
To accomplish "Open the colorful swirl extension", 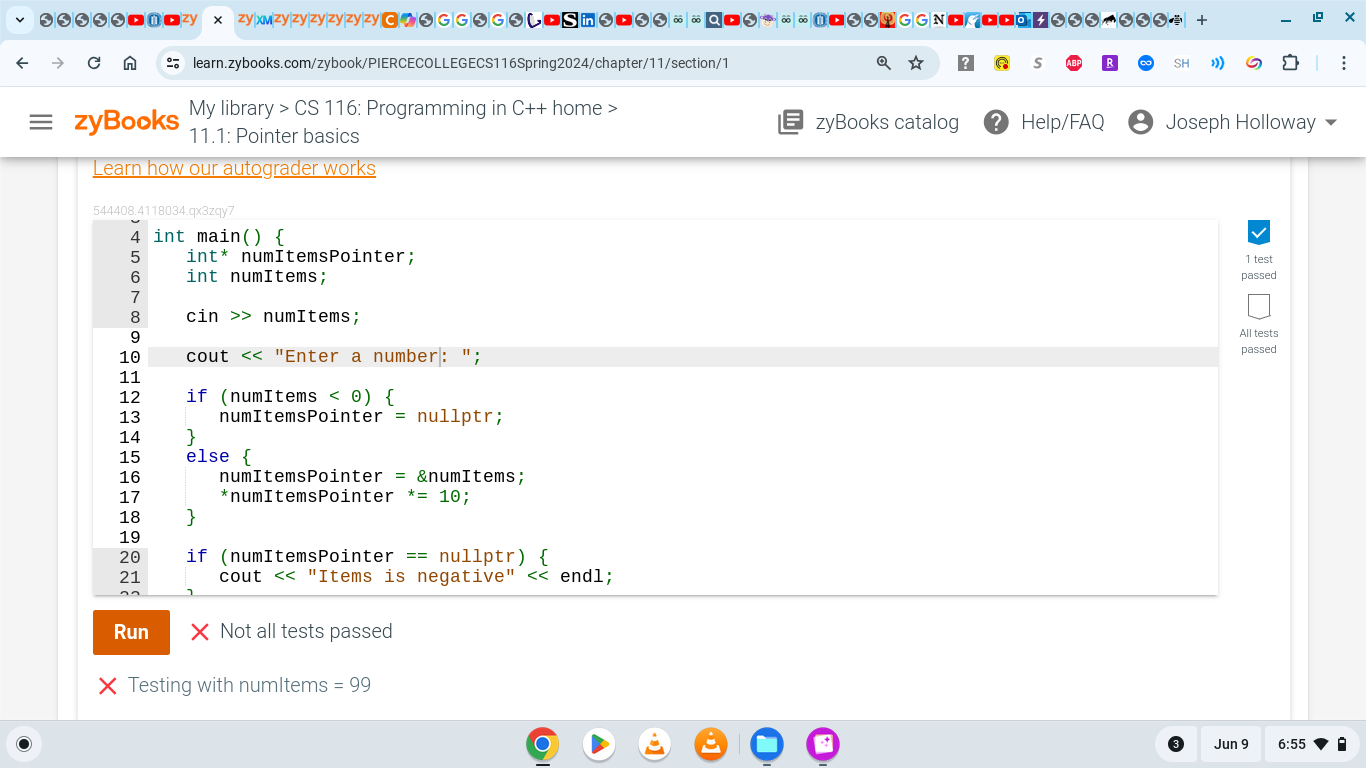I will coord(1254,63).
